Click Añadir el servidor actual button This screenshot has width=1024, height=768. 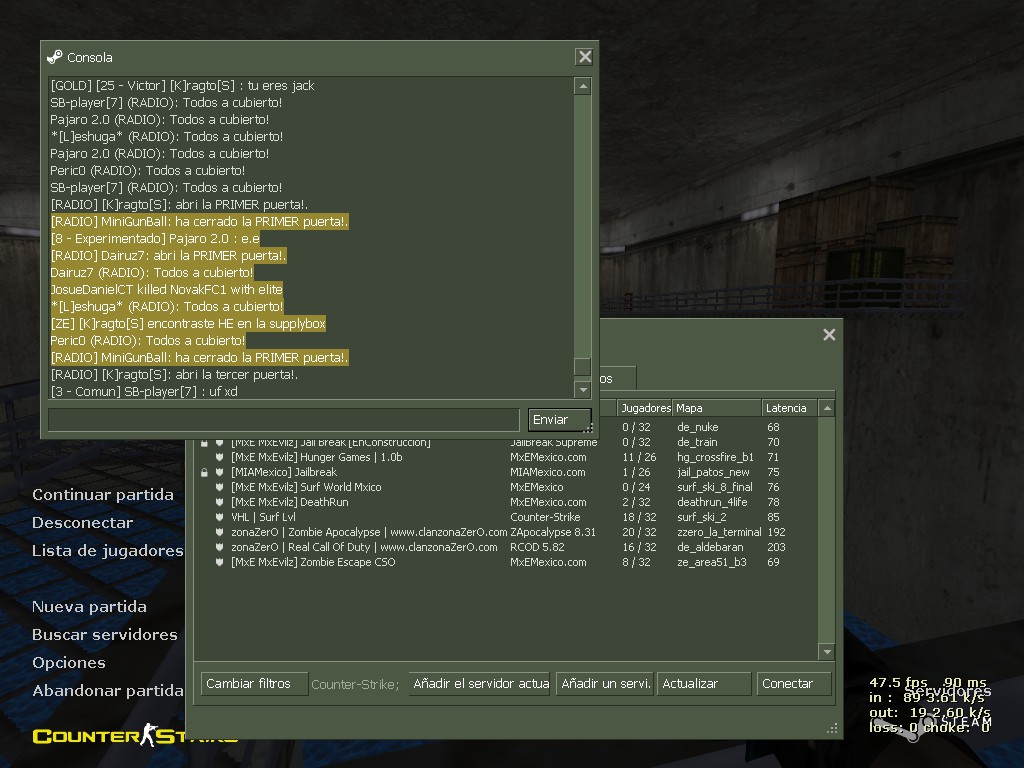[480, 684]
